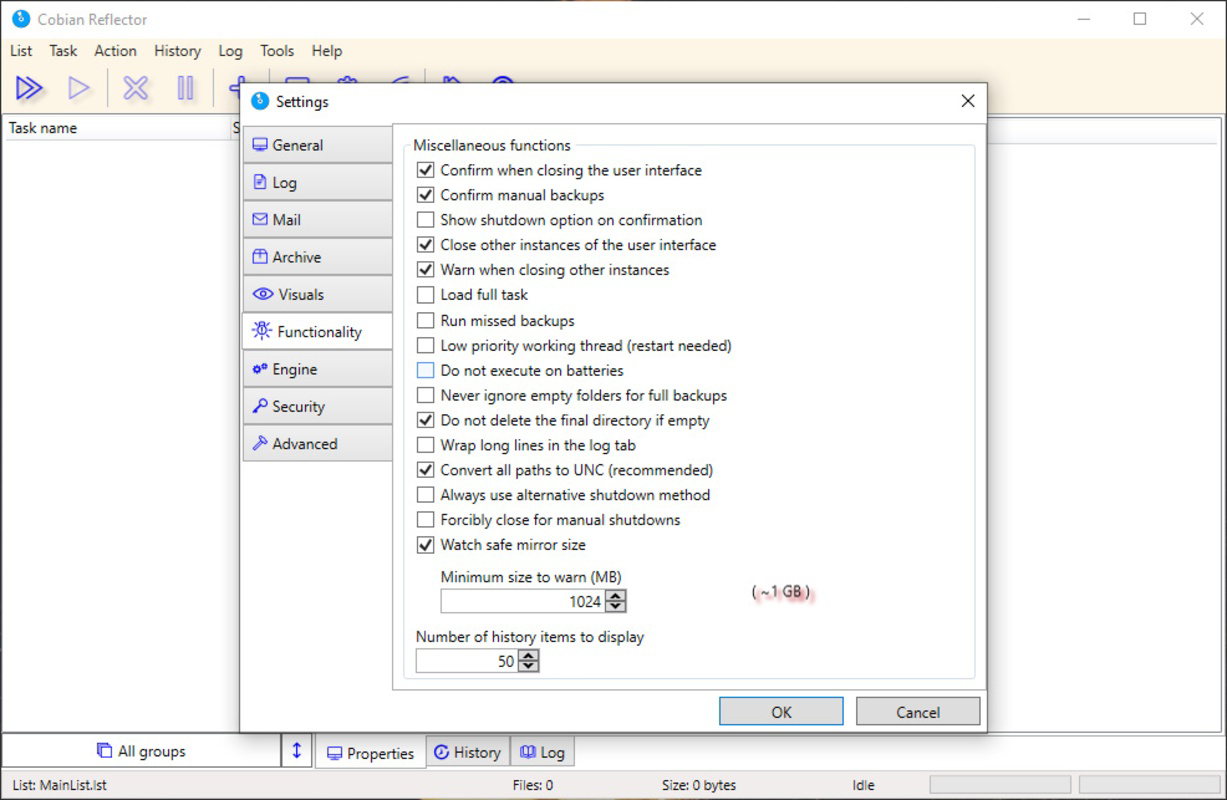Uncheck Confirm when closing the user interface
This screenshot has height=800, width=1227.
click(x=426, y=170)
